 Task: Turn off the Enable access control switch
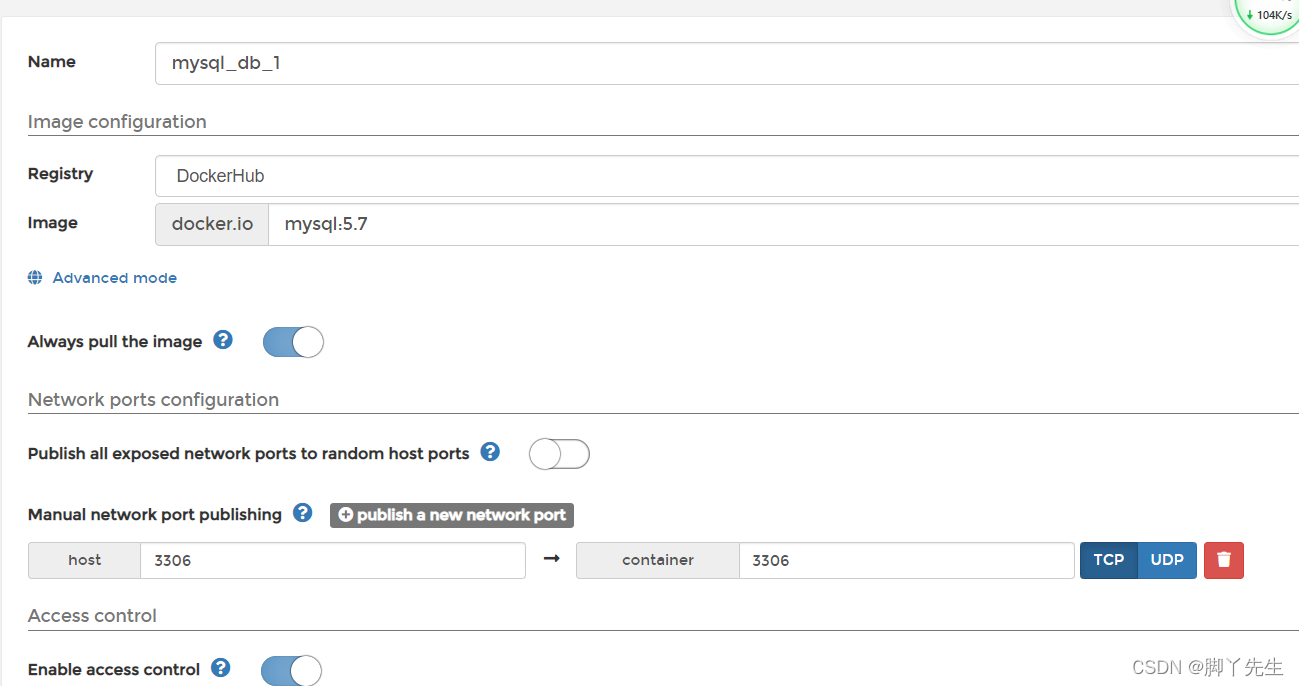291,670
